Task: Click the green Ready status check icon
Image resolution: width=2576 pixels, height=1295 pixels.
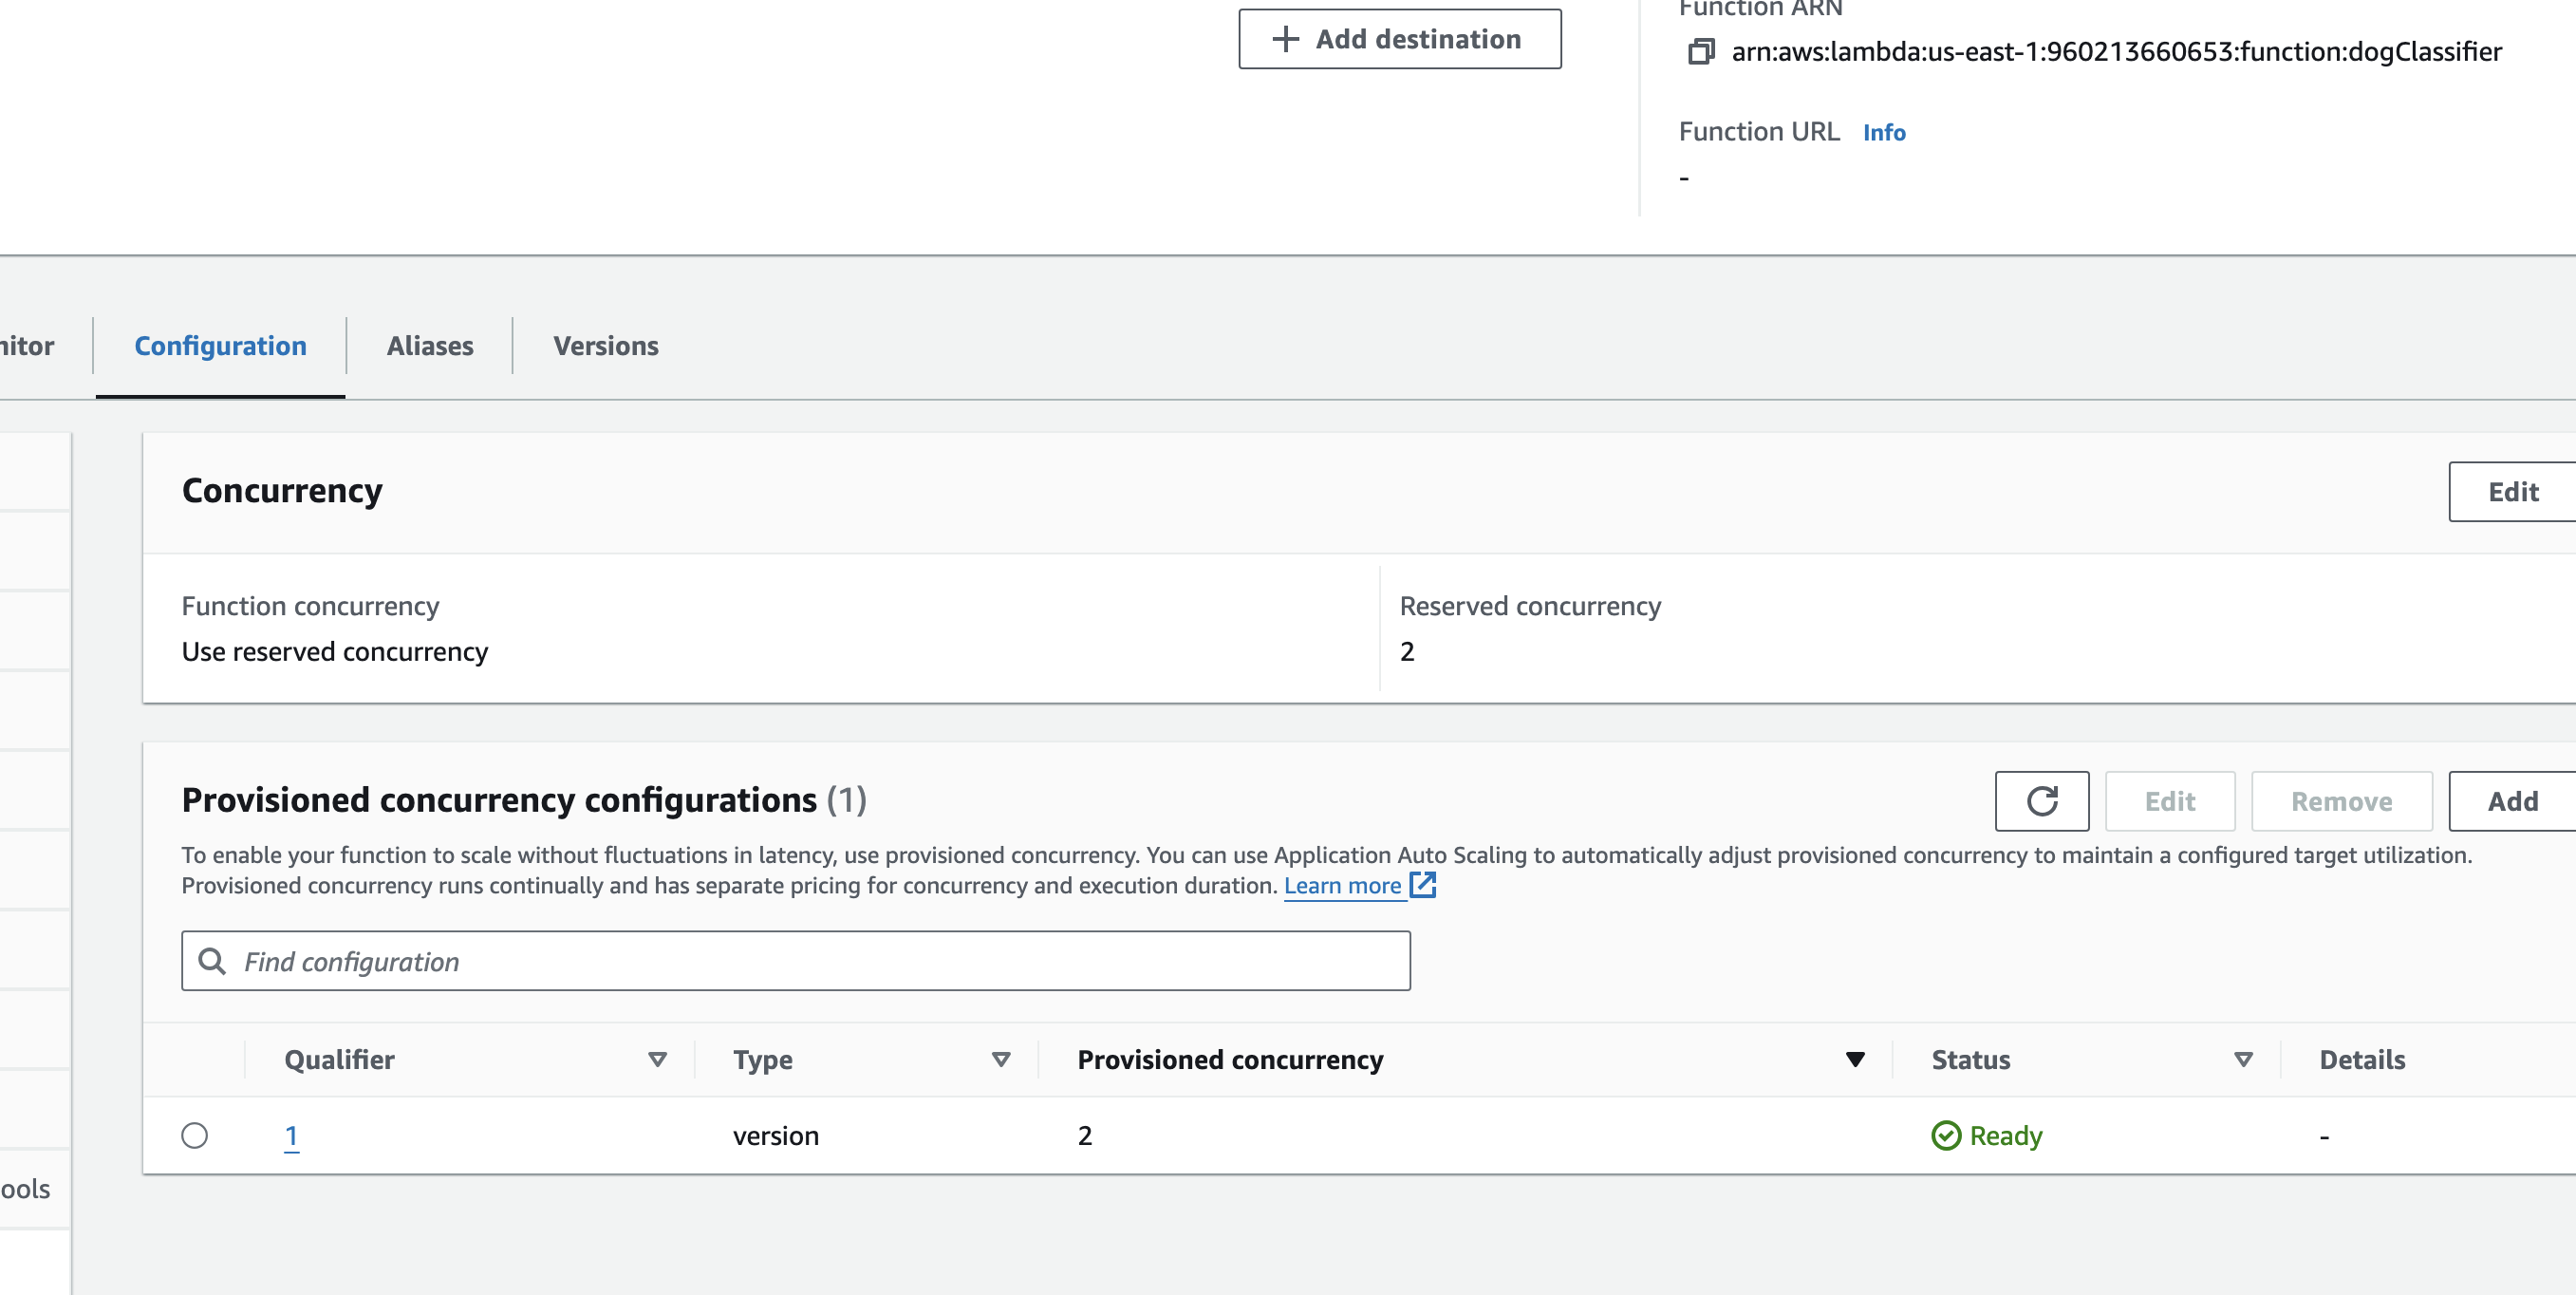Action: point(1946,1136)
